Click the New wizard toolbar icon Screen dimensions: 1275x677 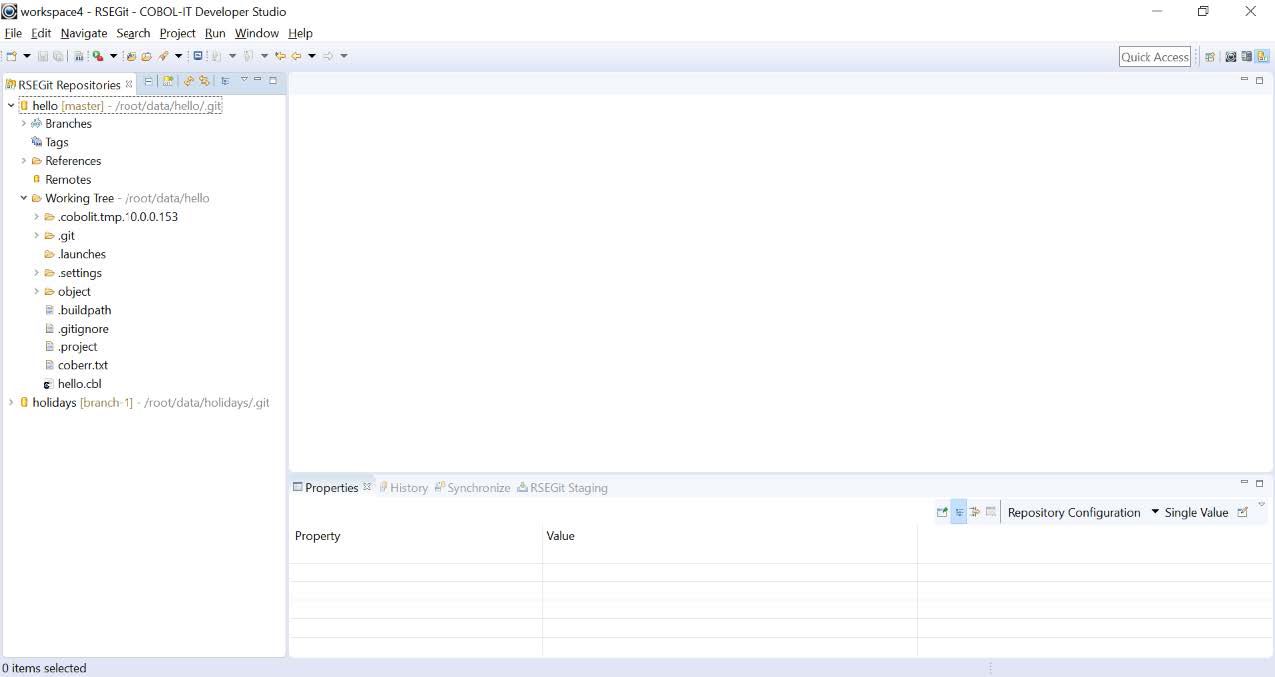coord(10,57)
